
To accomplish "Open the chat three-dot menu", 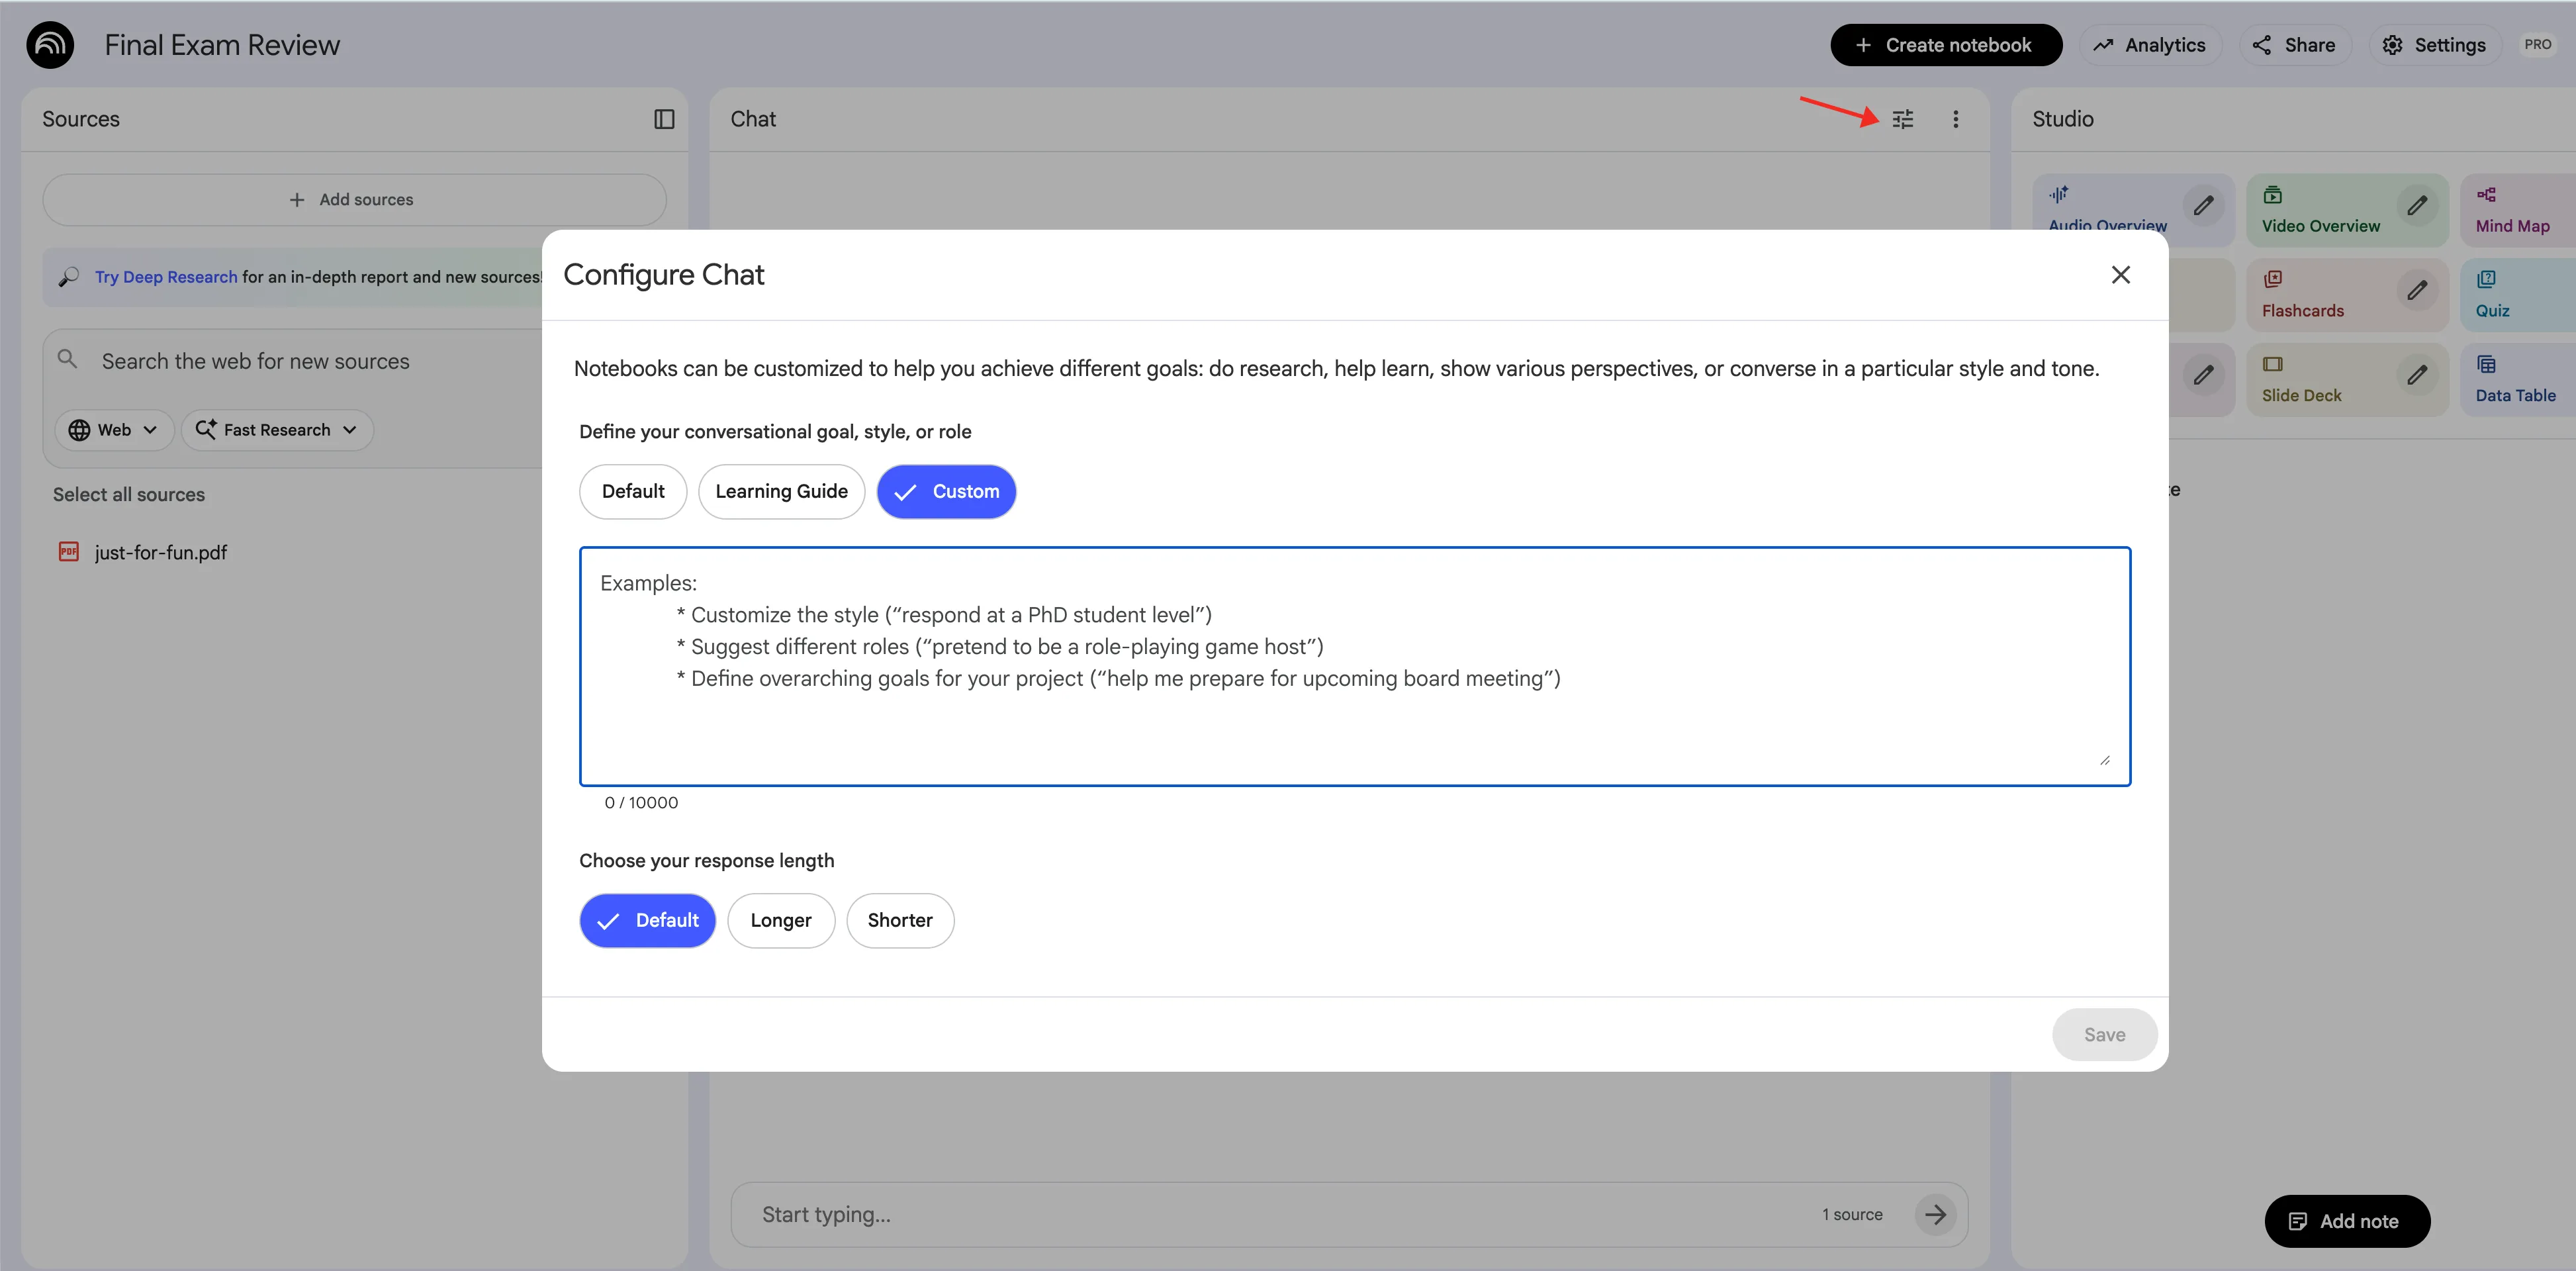I will coord(1956,118).
